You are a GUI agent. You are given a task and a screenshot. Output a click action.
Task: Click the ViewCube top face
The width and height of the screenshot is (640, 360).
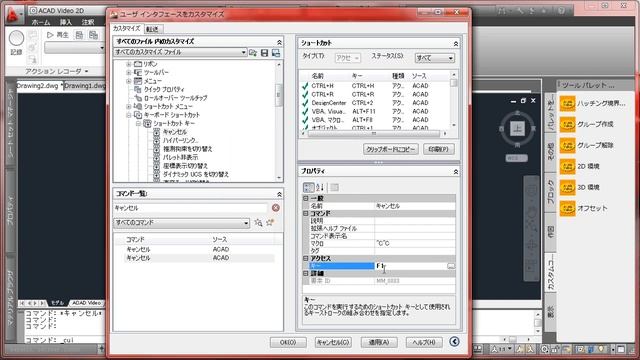(x=517, y=129)
